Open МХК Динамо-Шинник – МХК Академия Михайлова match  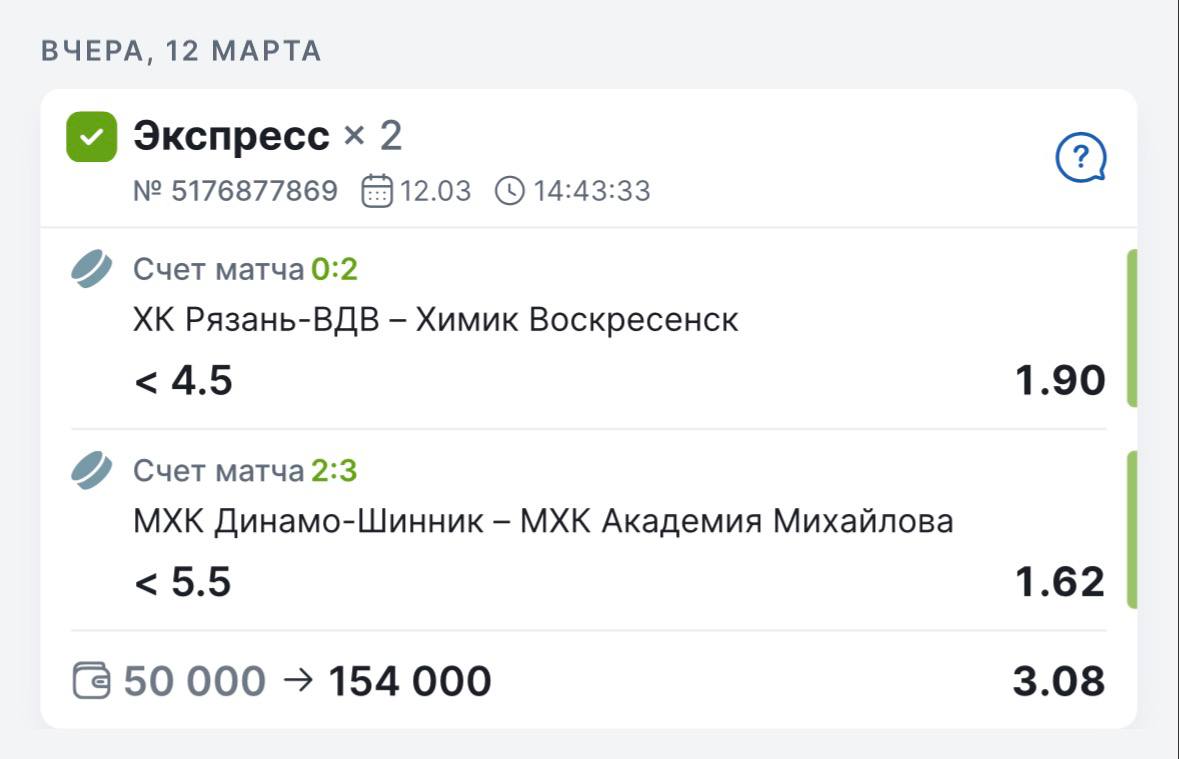click(x=542, y=521)
